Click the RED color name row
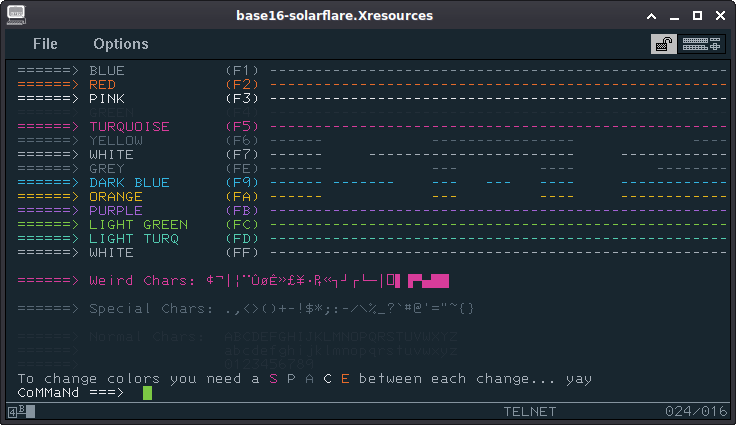The width and height of the screenshot is (736, 425). tap(102, 85)
